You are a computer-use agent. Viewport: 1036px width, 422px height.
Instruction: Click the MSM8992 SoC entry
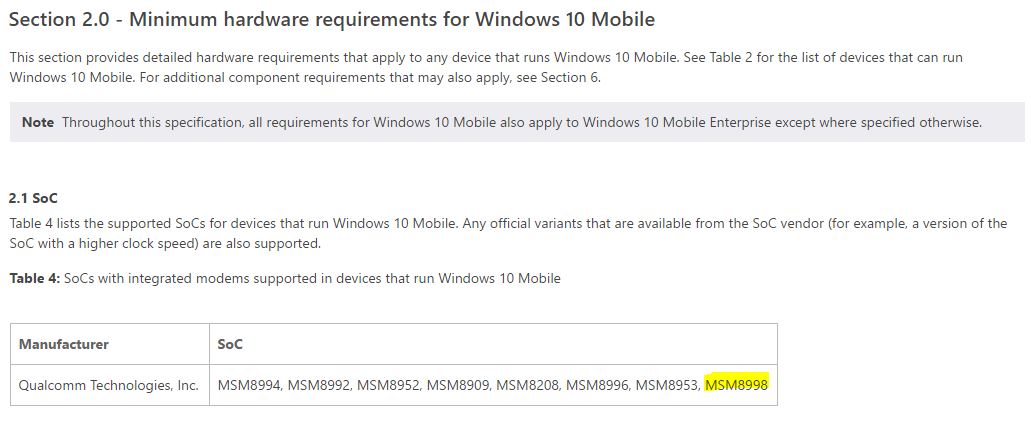tap(318, 385)
